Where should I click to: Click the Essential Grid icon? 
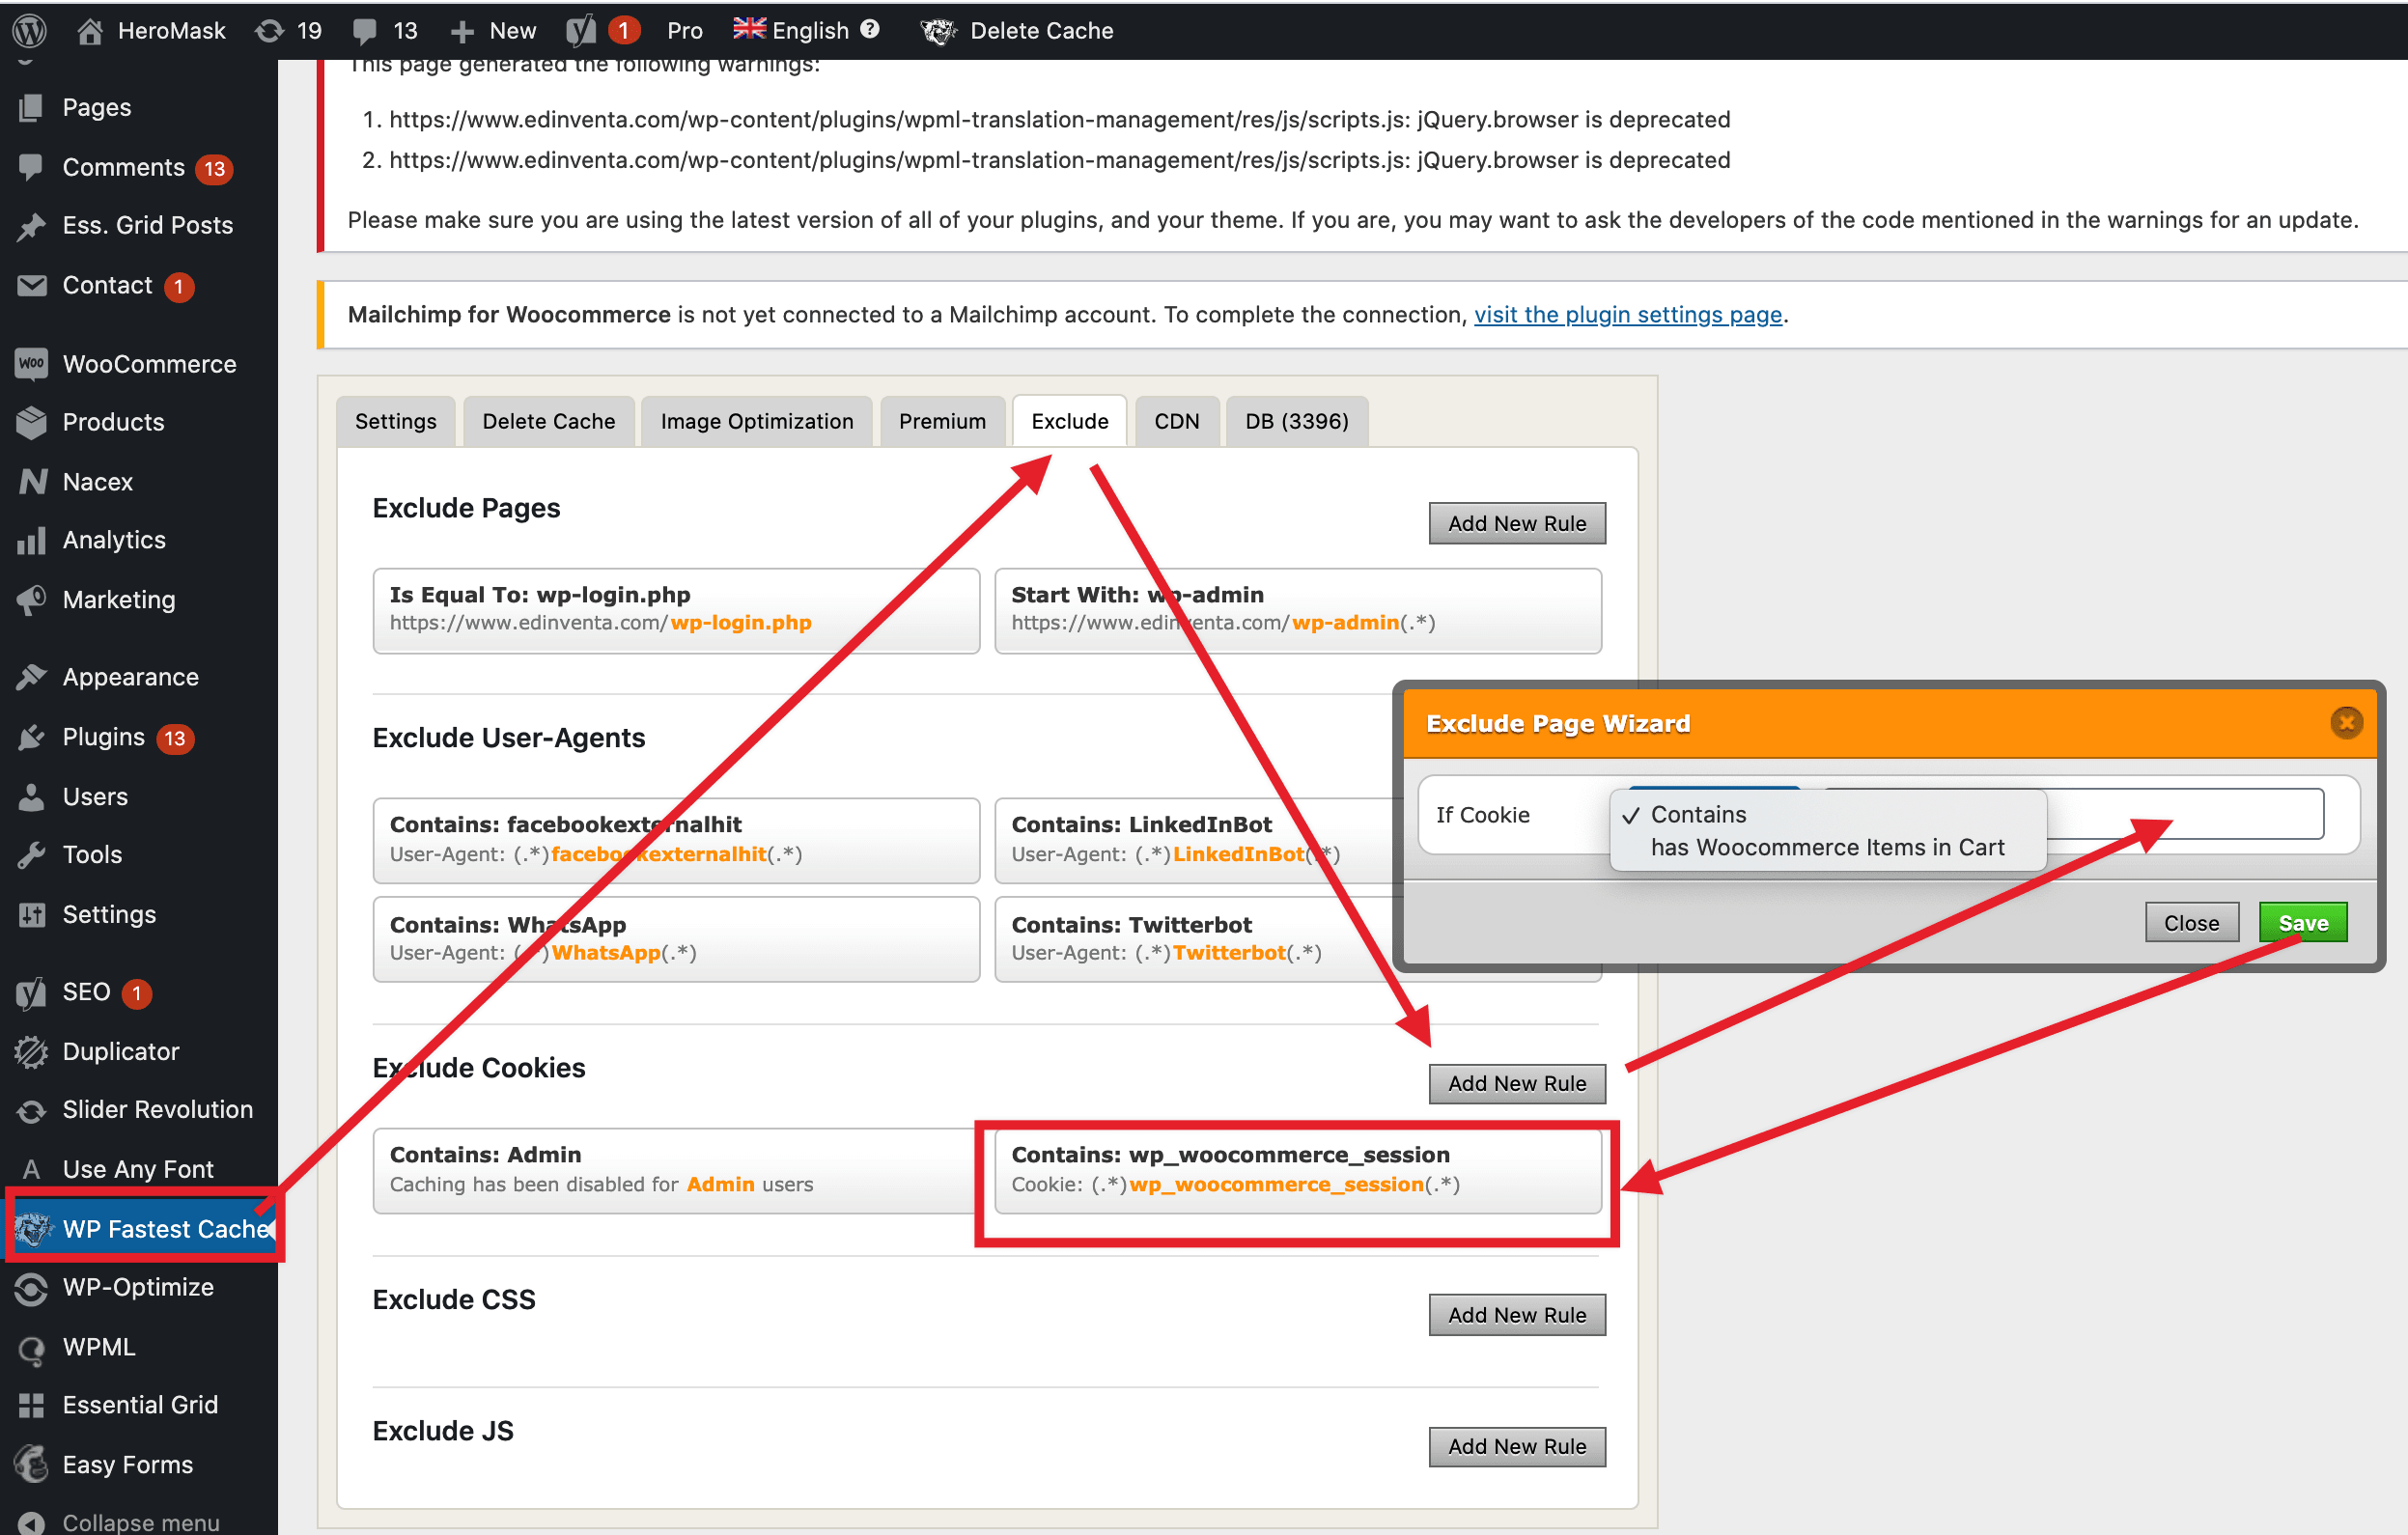coord(31,1406)
